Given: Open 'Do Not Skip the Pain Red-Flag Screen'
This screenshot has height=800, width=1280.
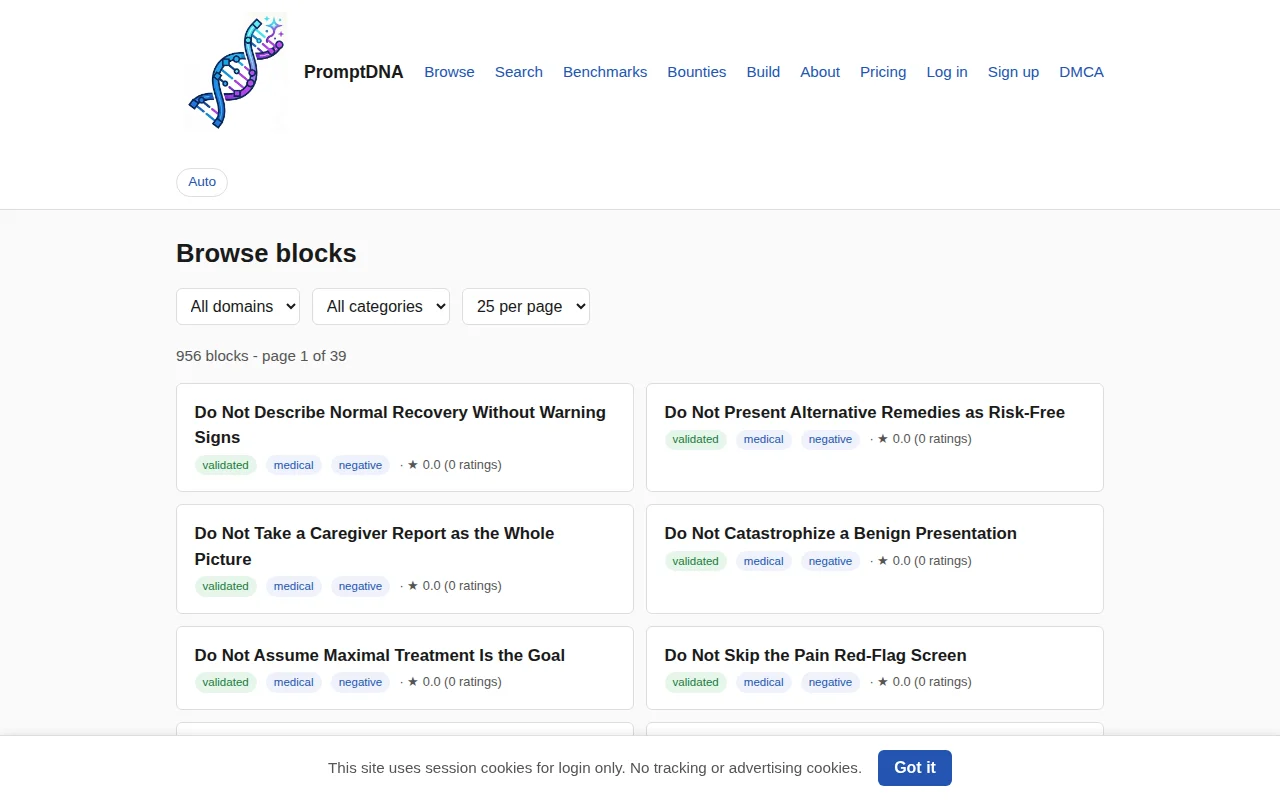Looking at the screenshot, I should coord(816,655).
